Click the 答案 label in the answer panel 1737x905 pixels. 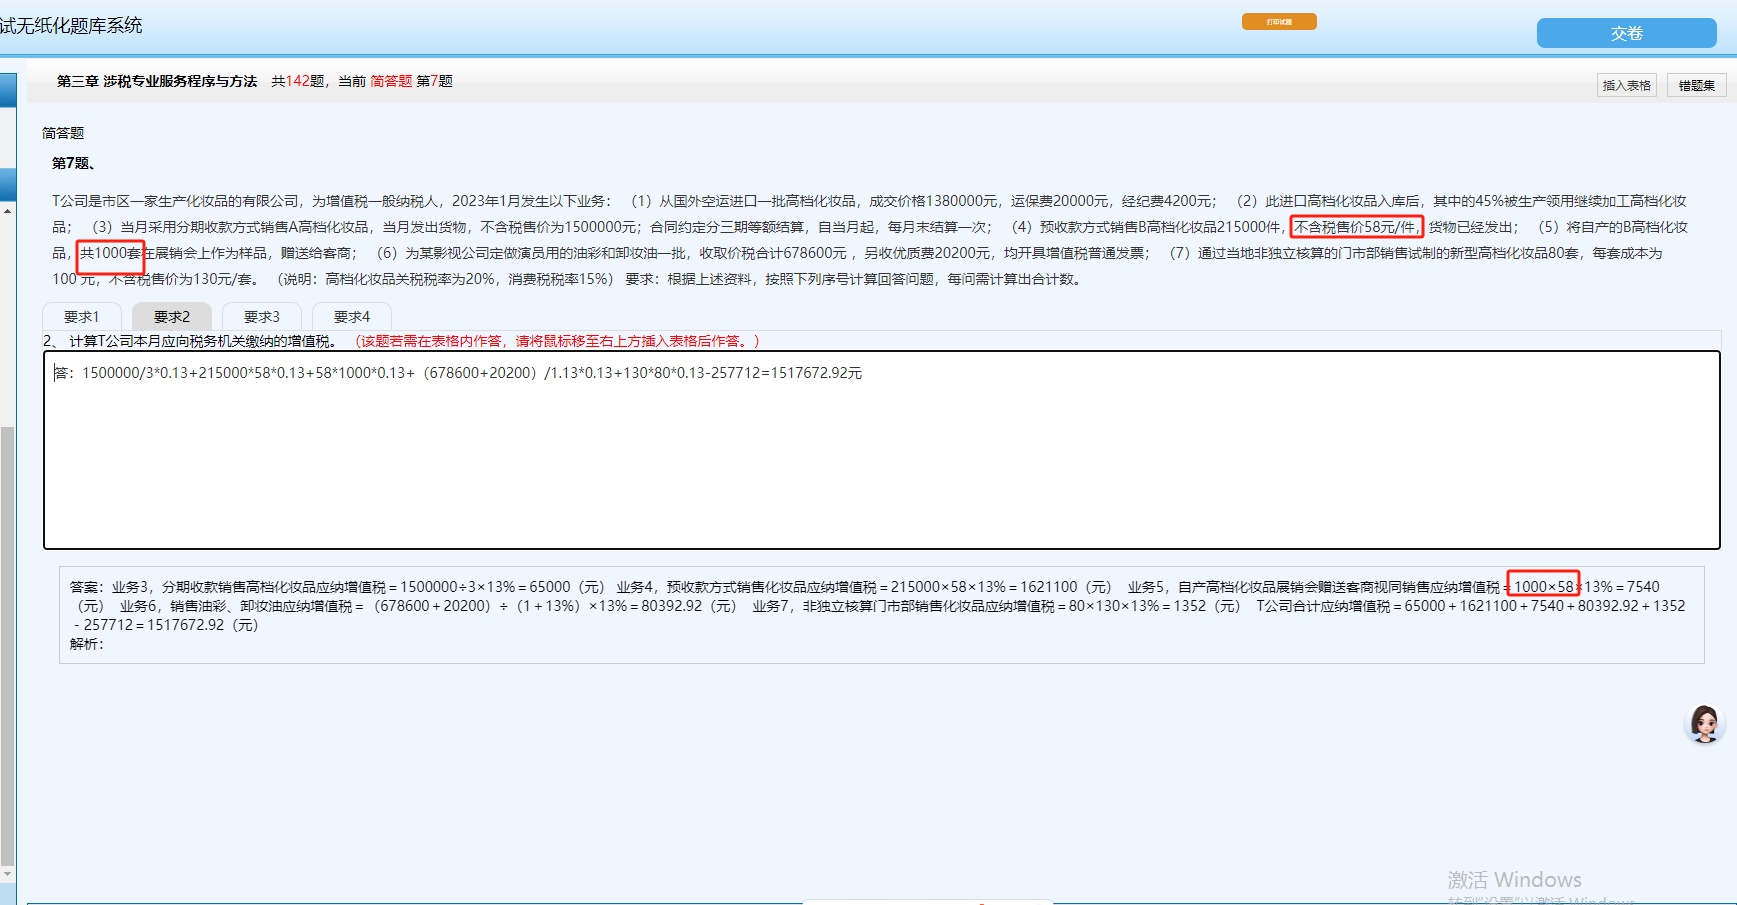click(86, 587)
